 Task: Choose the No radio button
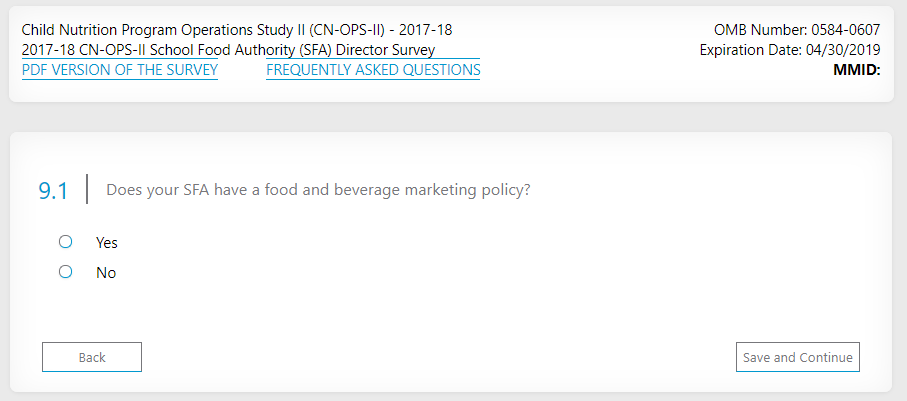66,272
